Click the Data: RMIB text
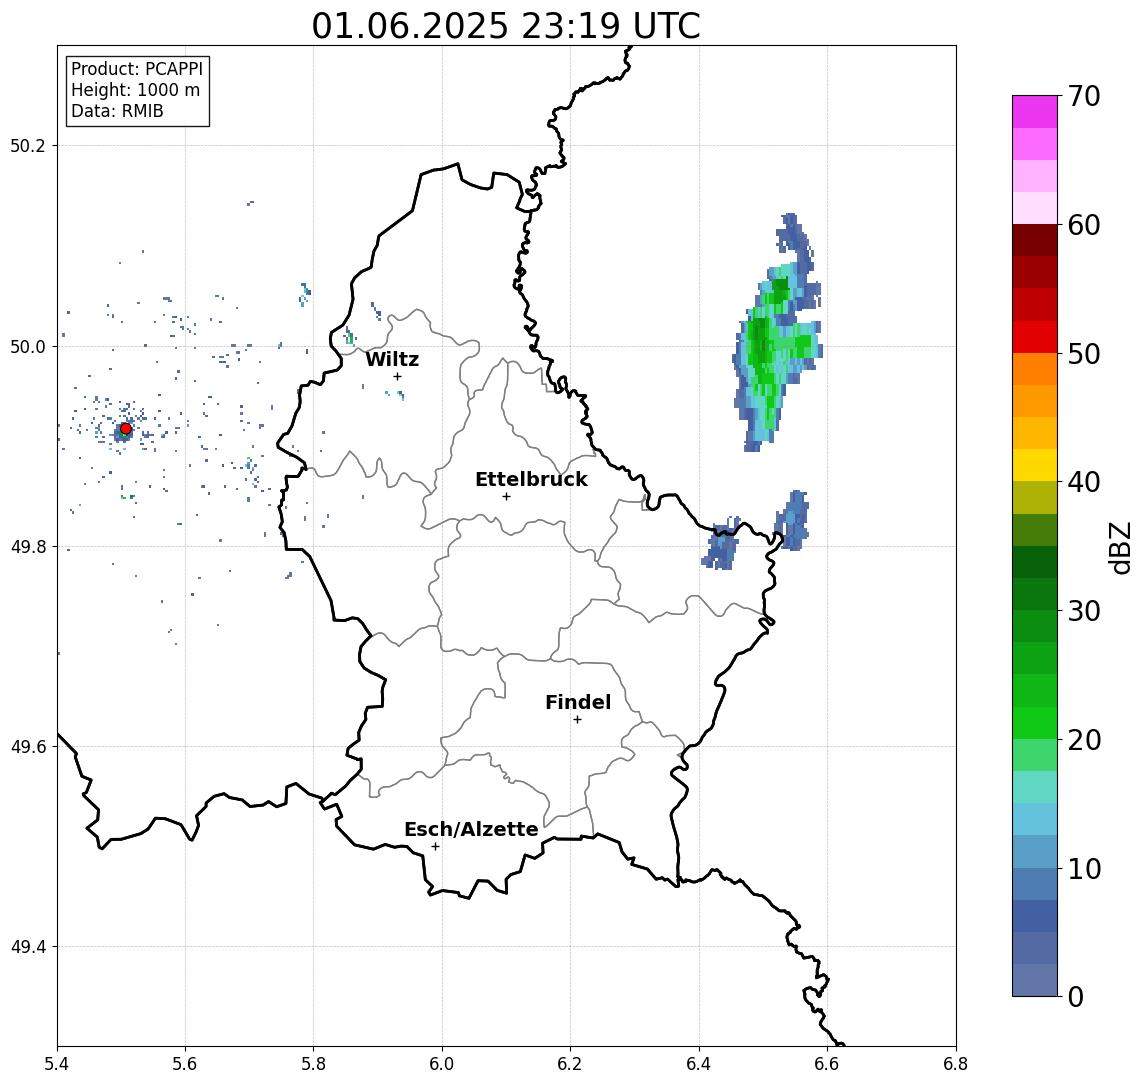 pyautogui.click(x=117, y=111)
